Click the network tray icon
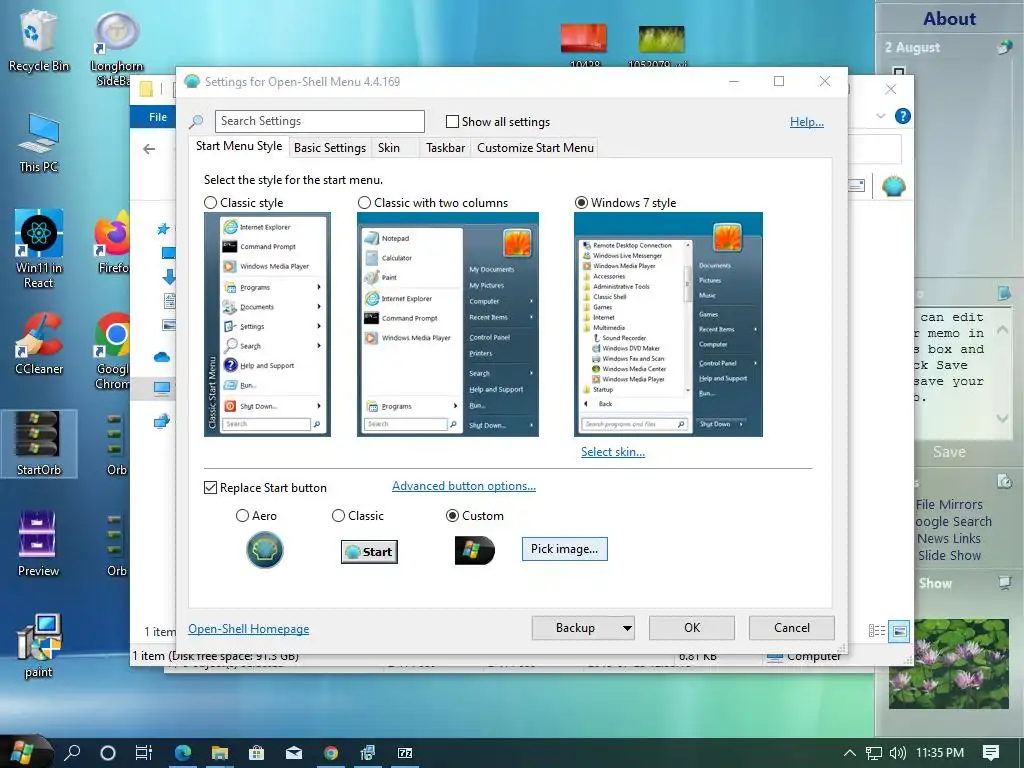 coord(874,753)
